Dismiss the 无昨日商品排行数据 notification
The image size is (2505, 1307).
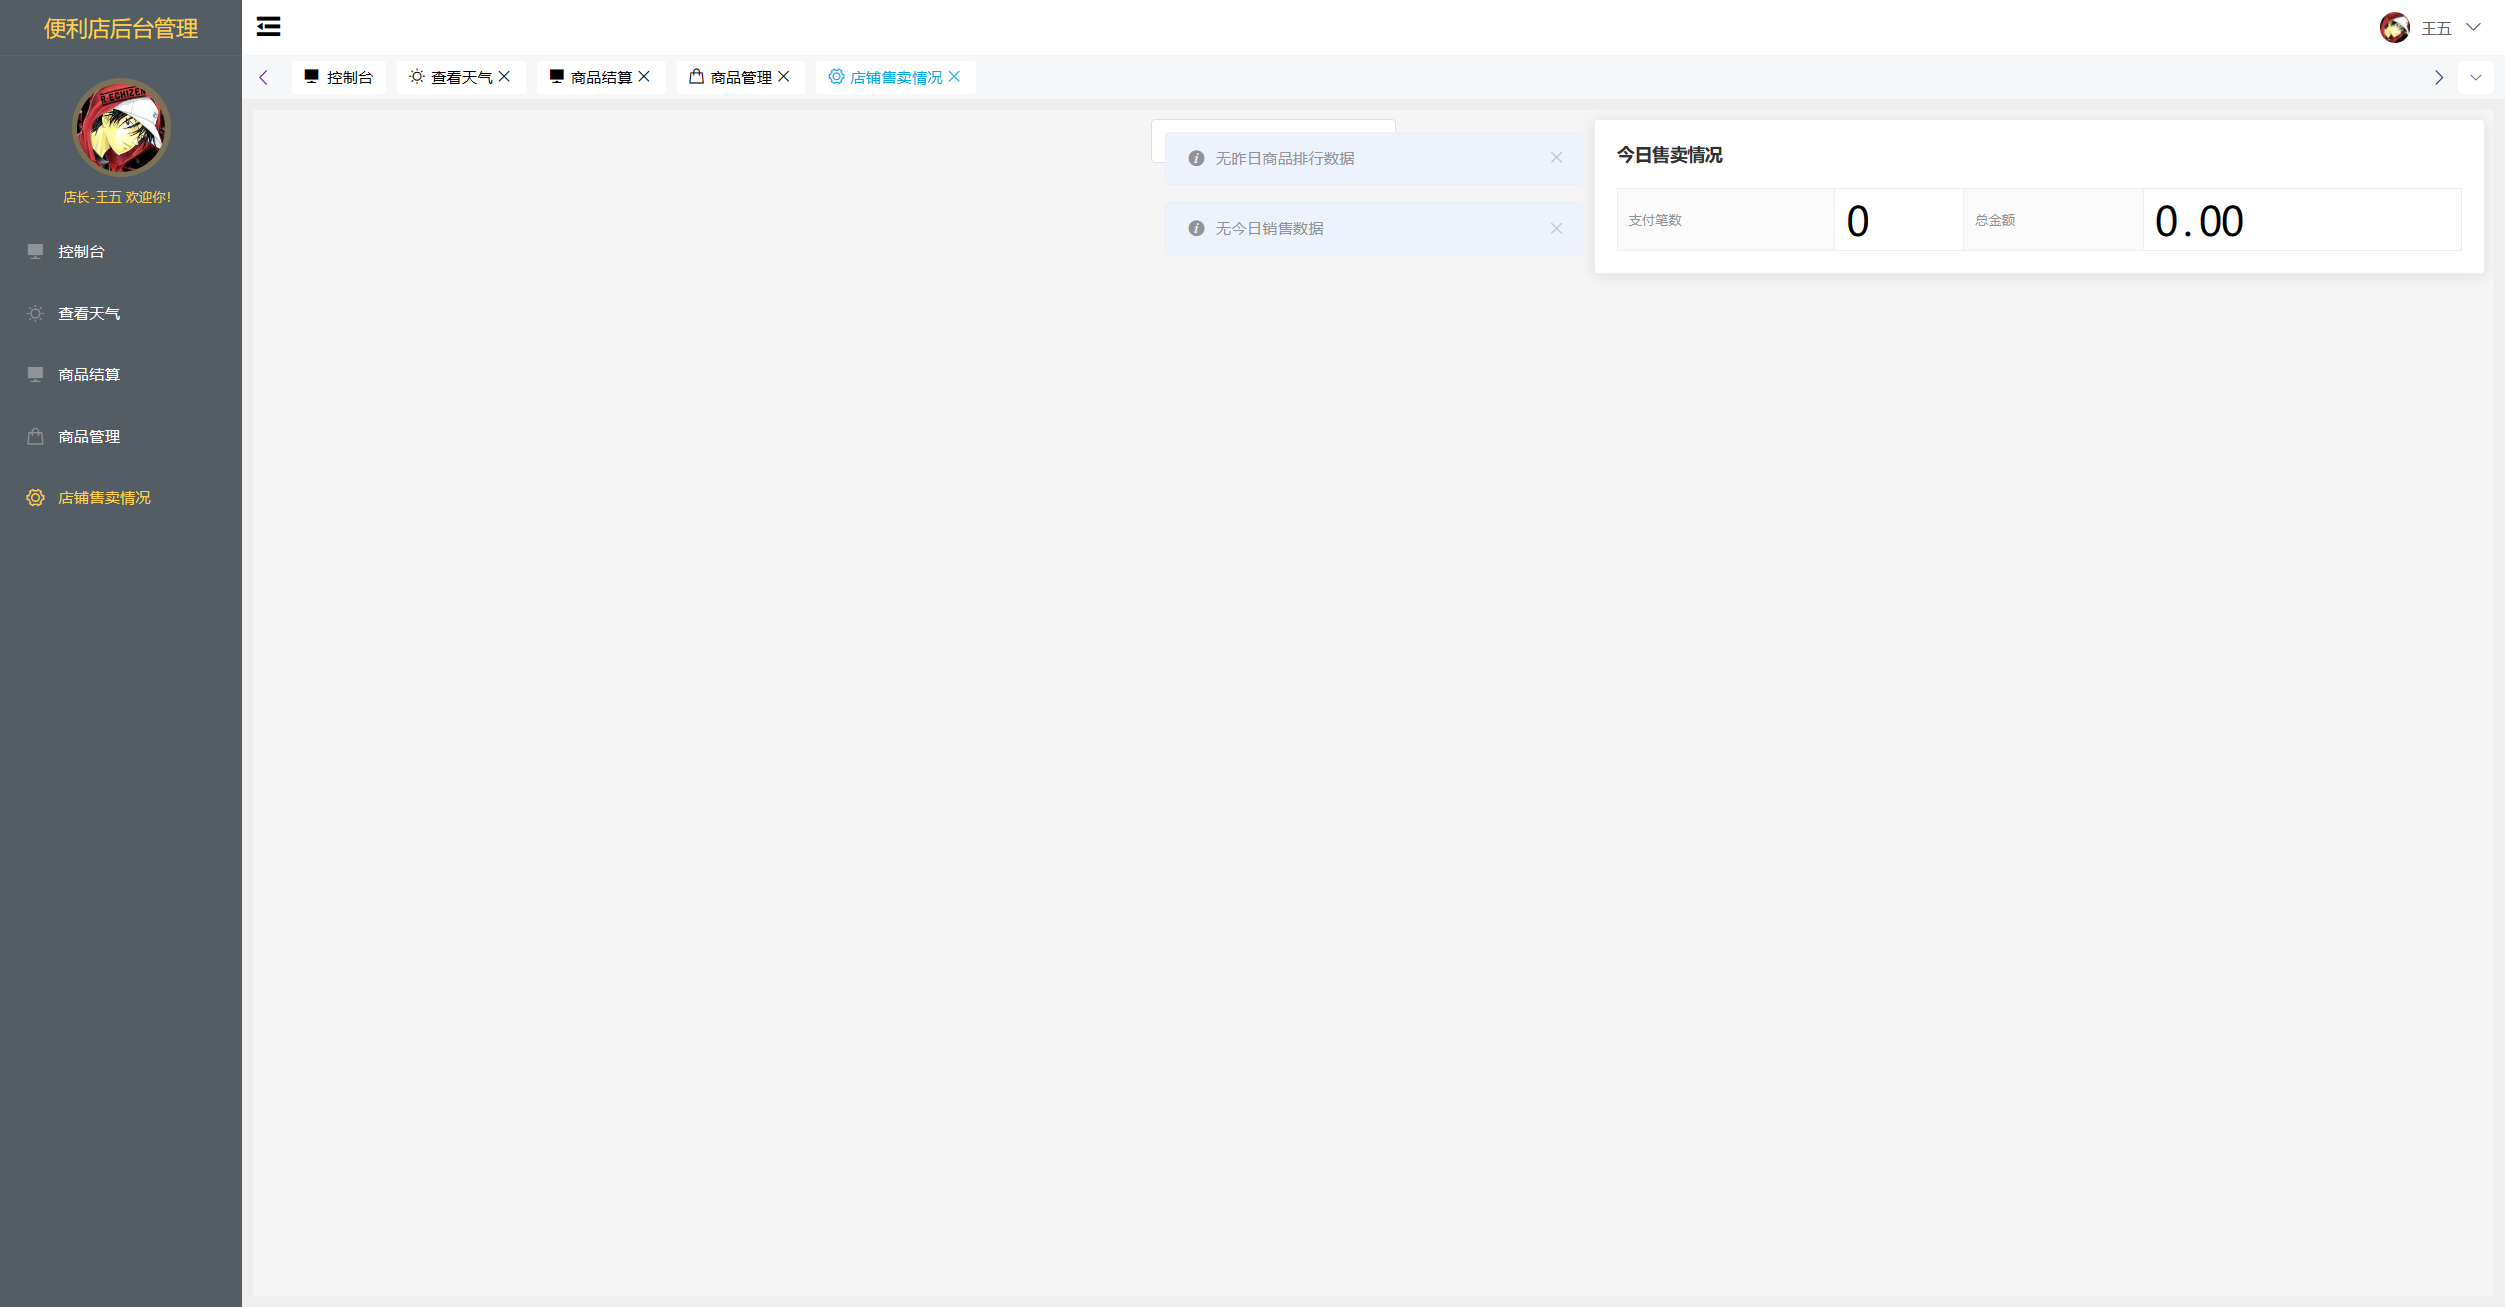1556,158
